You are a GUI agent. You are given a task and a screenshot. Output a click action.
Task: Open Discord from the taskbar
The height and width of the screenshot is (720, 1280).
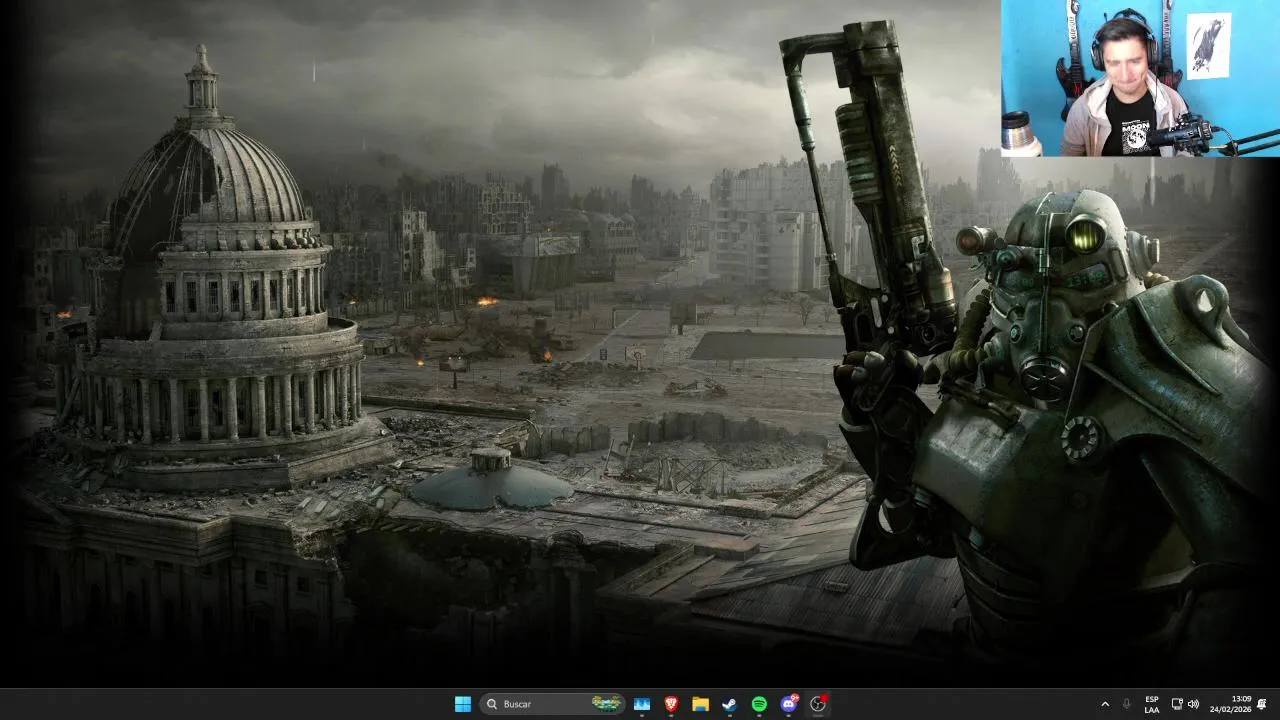[x=788, y=704]
